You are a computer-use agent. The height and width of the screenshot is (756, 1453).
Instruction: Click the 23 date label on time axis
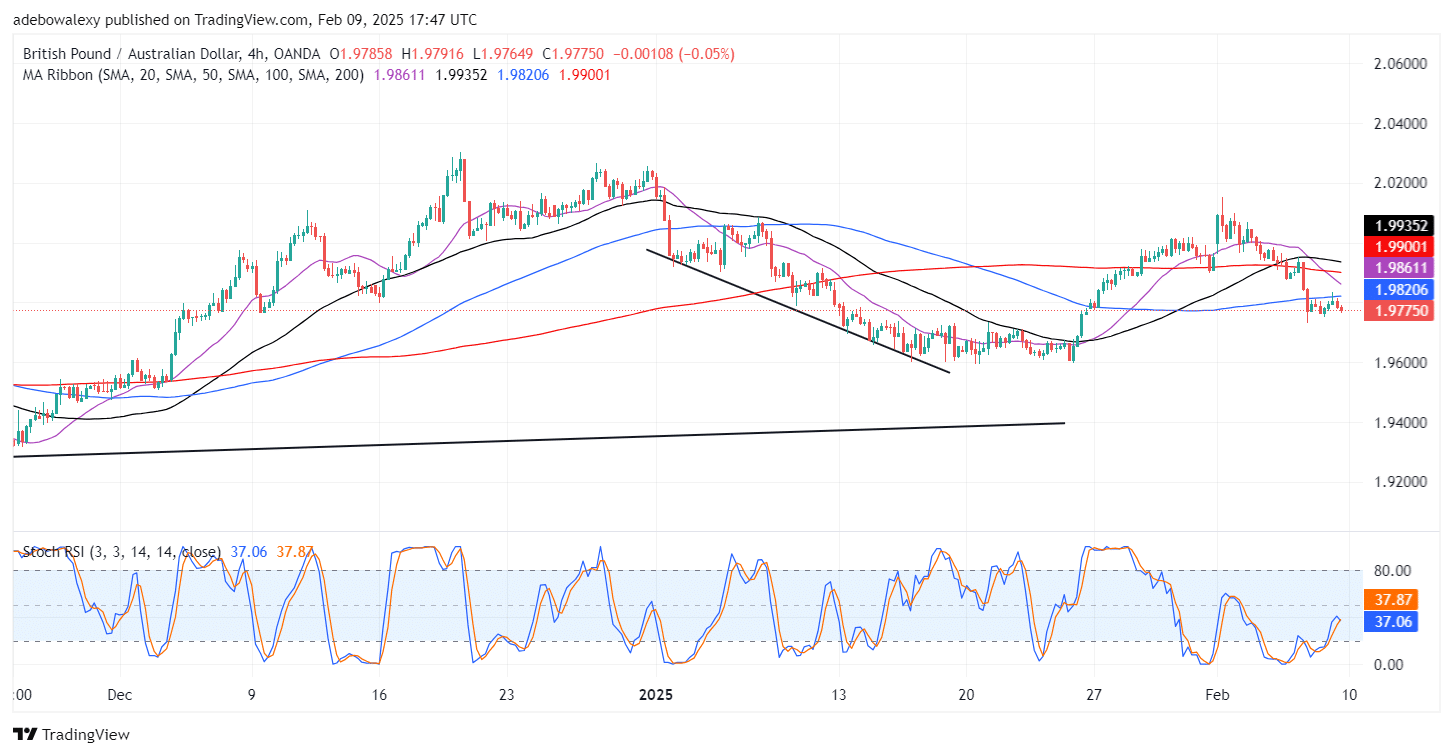pyautogui.click(x=506, y=695)
